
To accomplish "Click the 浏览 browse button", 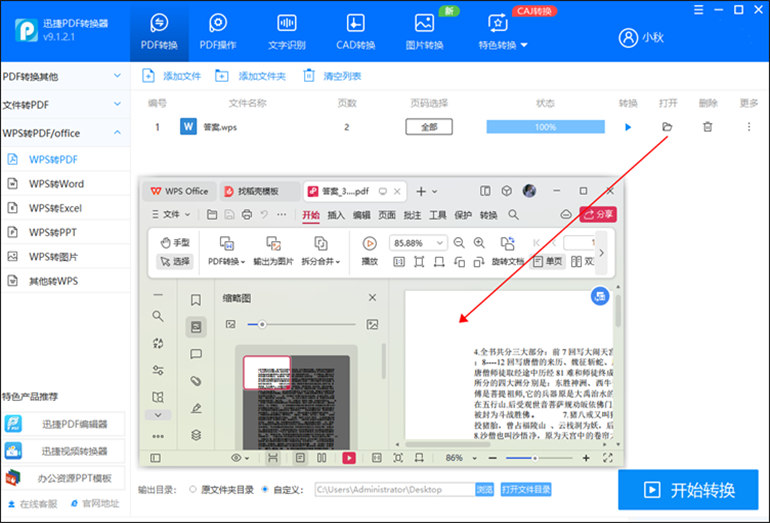I will pyautogui.click(x=485, y=490).
